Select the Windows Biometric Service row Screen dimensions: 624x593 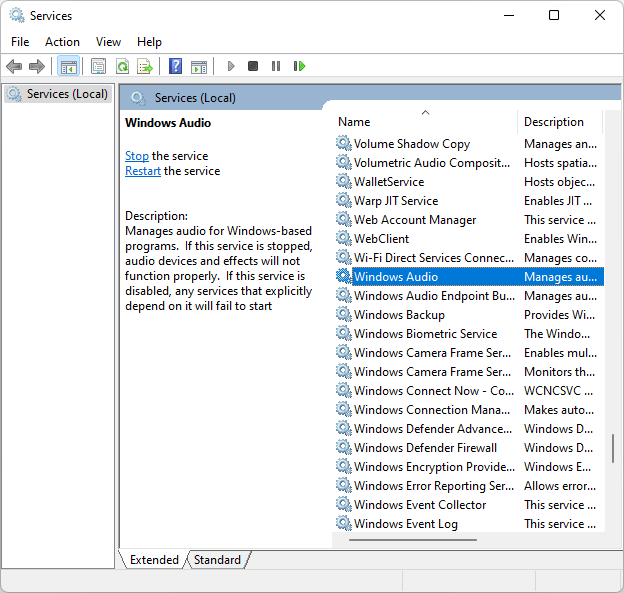469,334
